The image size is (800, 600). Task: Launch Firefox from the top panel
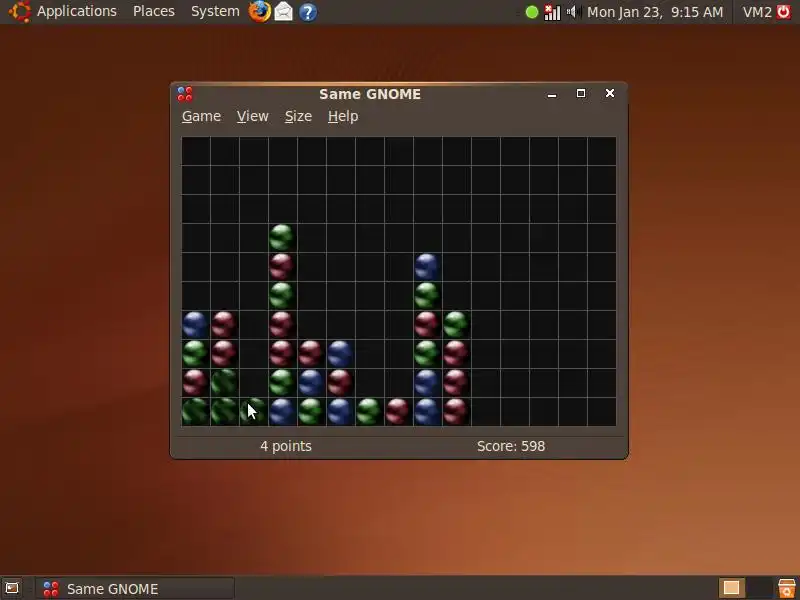[259, 11]
